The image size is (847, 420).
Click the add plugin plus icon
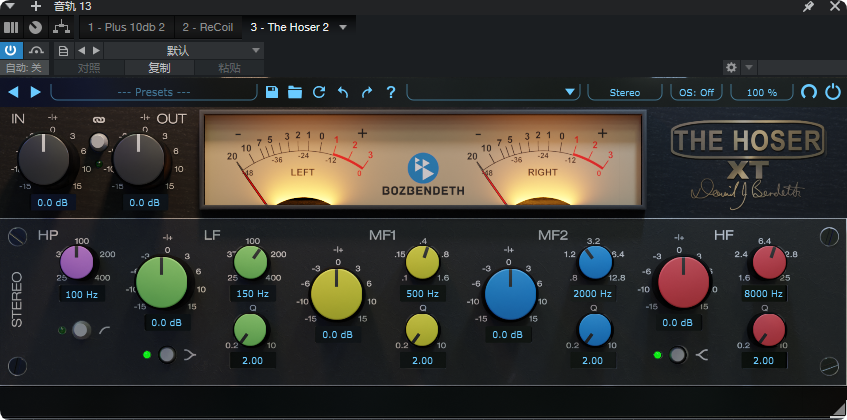[x=36, y=6]
